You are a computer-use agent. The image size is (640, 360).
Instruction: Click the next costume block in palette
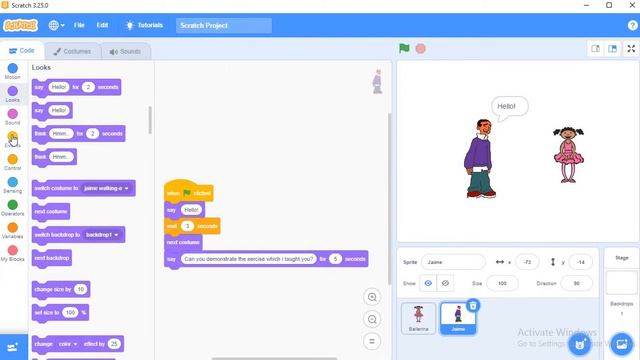pyautogui.click(x=51, y=212)
